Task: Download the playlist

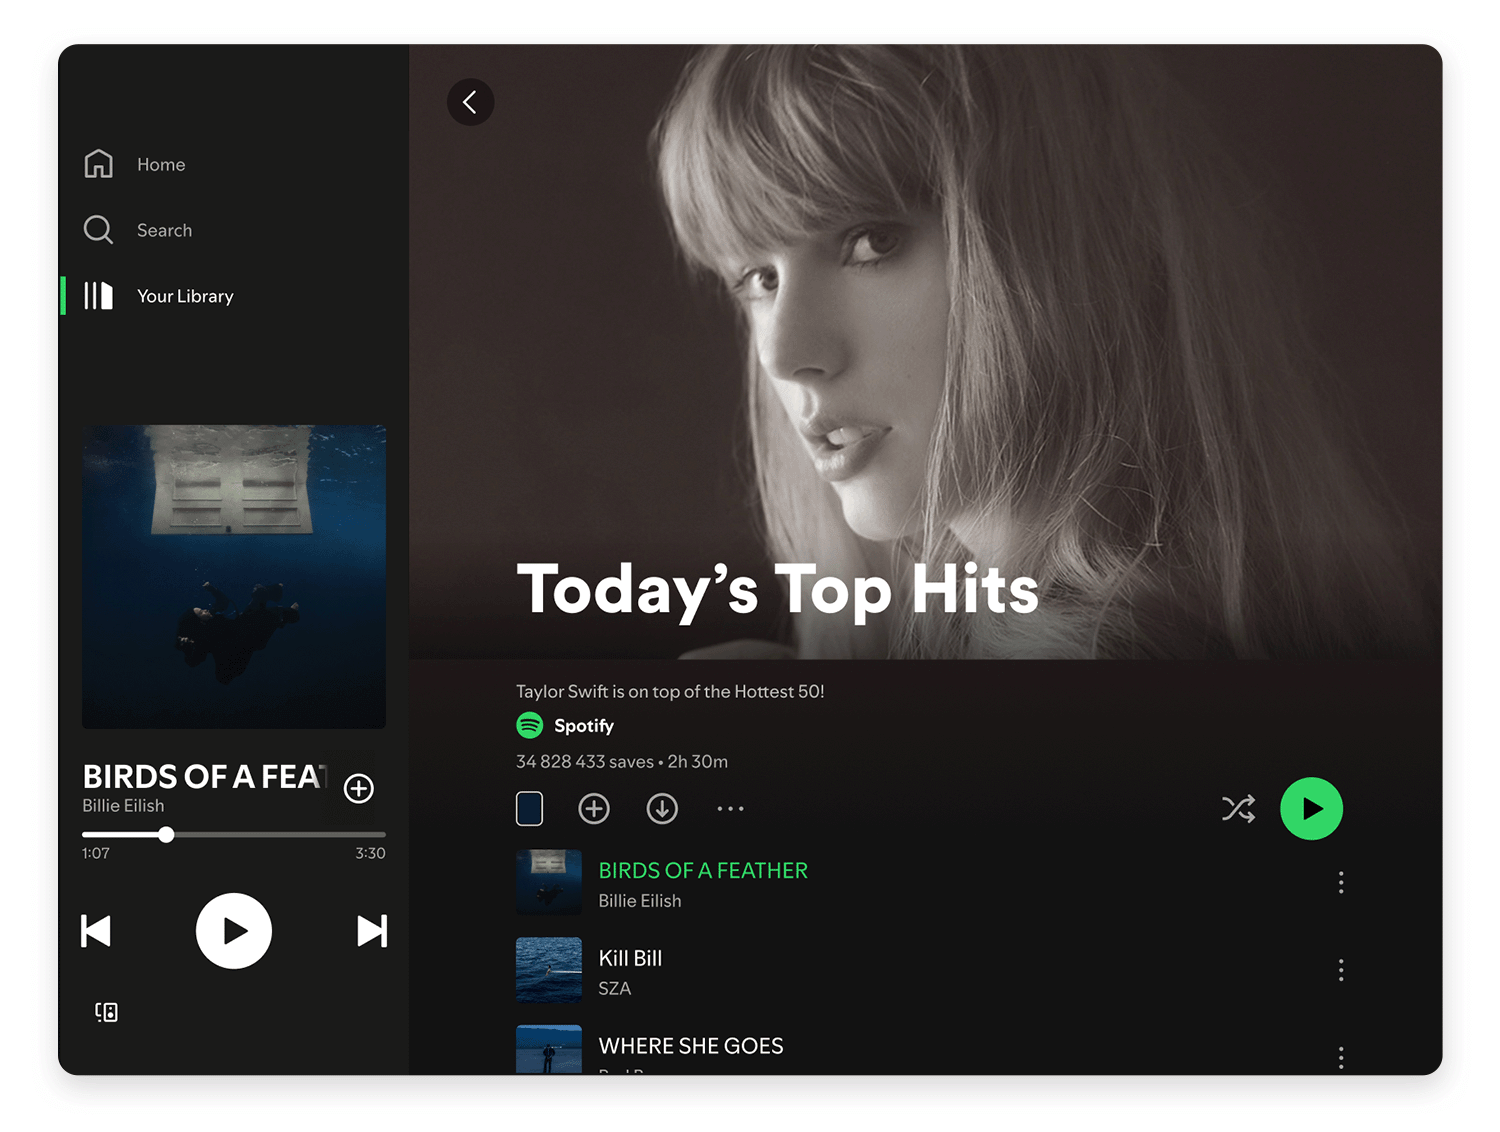Action: [x=662, y=808]
